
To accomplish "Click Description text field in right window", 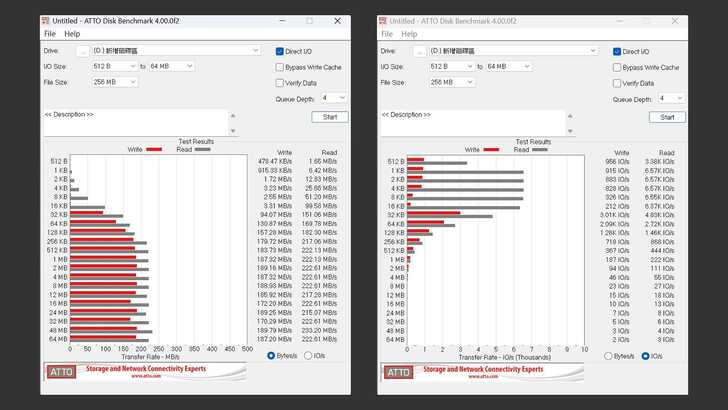I will 473,123.
